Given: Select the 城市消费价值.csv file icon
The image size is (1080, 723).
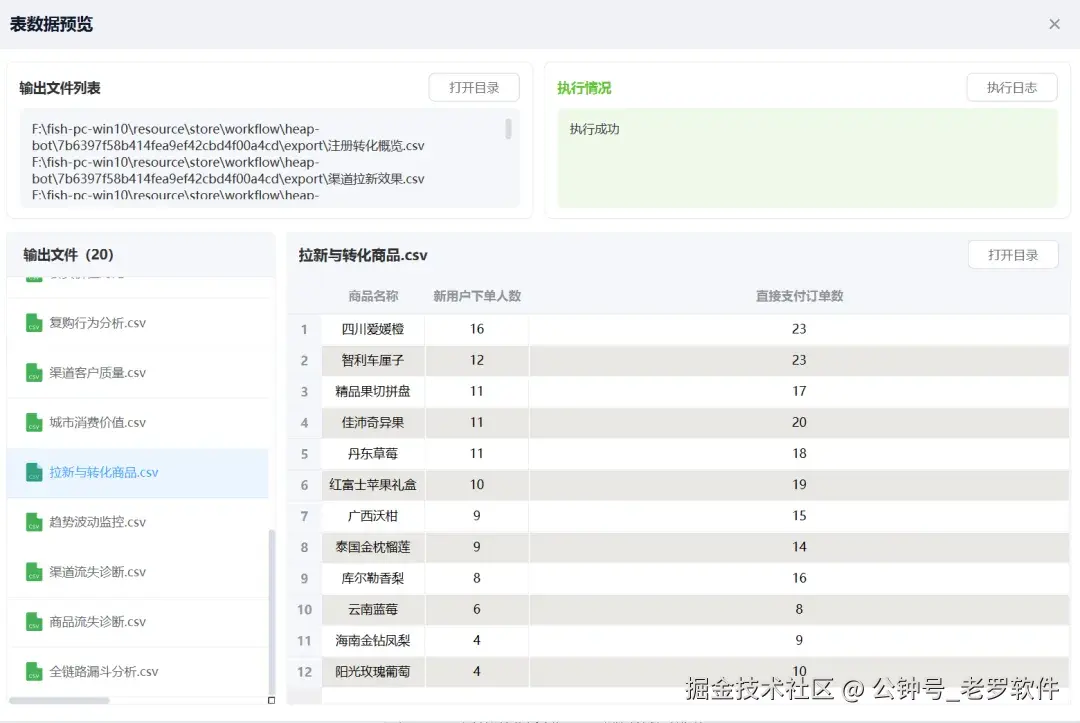Looking at the screenshot, I should click(34, 422).
